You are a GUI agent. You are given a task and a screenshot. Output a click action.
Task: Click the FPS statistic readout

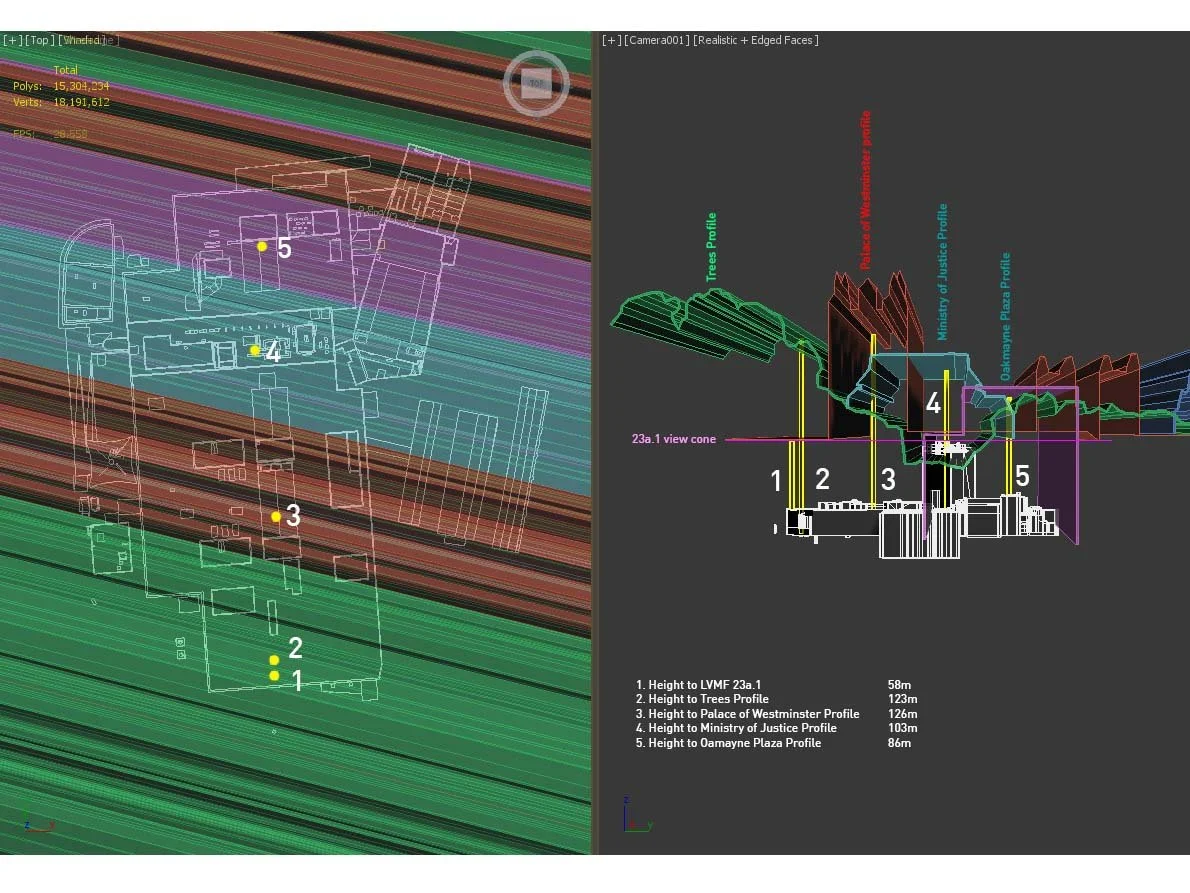[50, 134]
